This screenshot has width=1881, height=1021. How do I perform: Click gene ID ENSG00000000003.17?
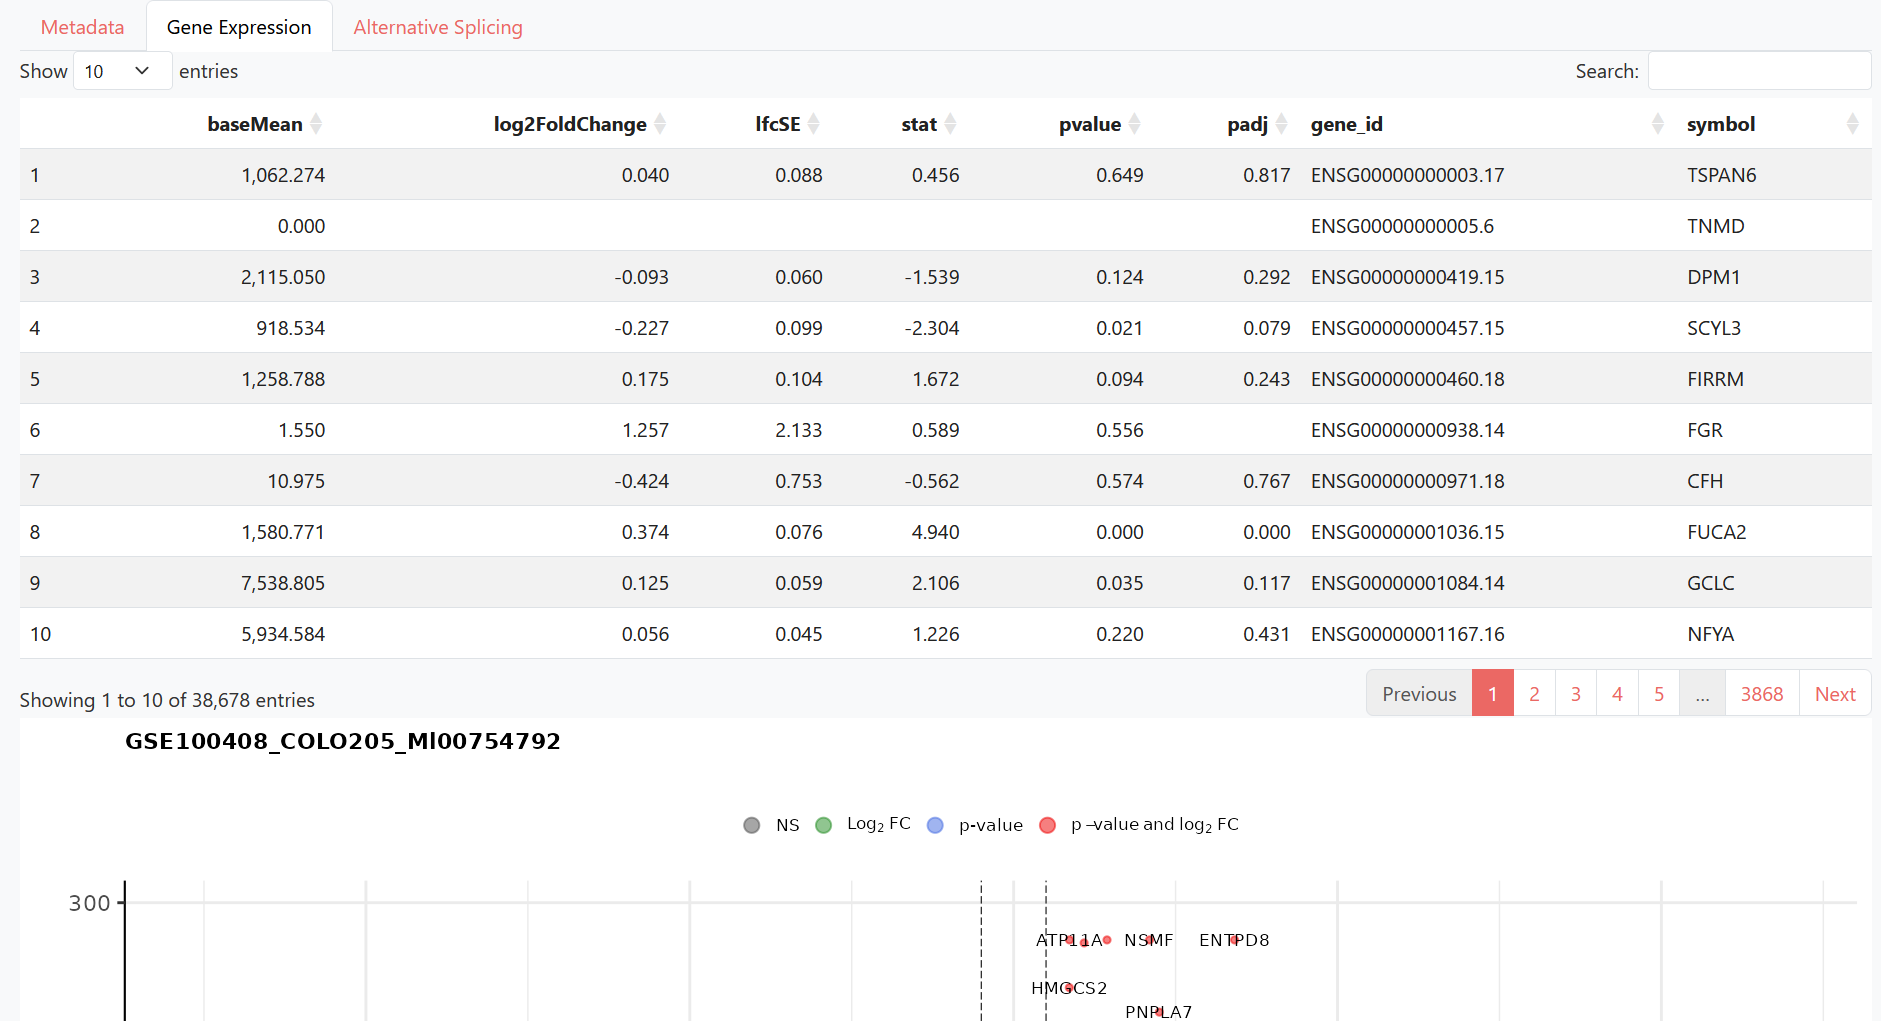(1407, 175)
